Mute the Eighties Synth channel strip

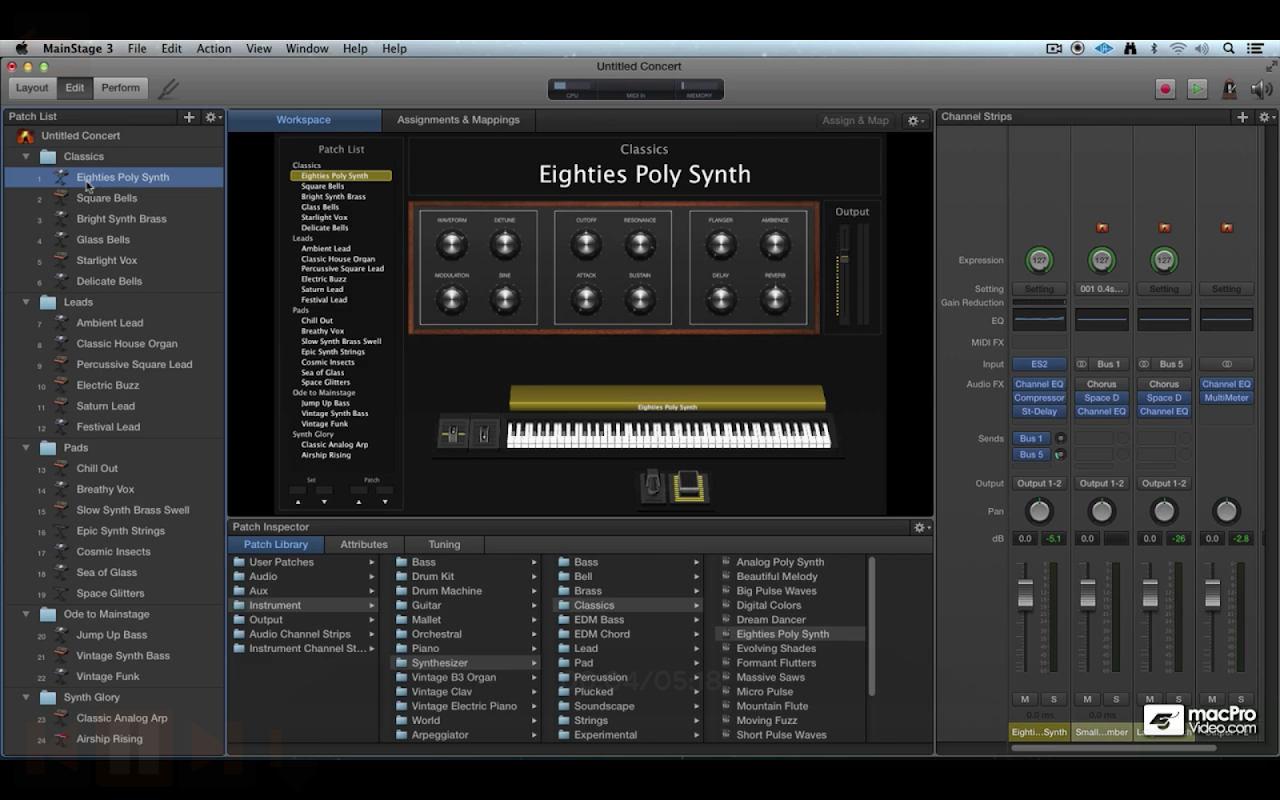click(1025, 699)
